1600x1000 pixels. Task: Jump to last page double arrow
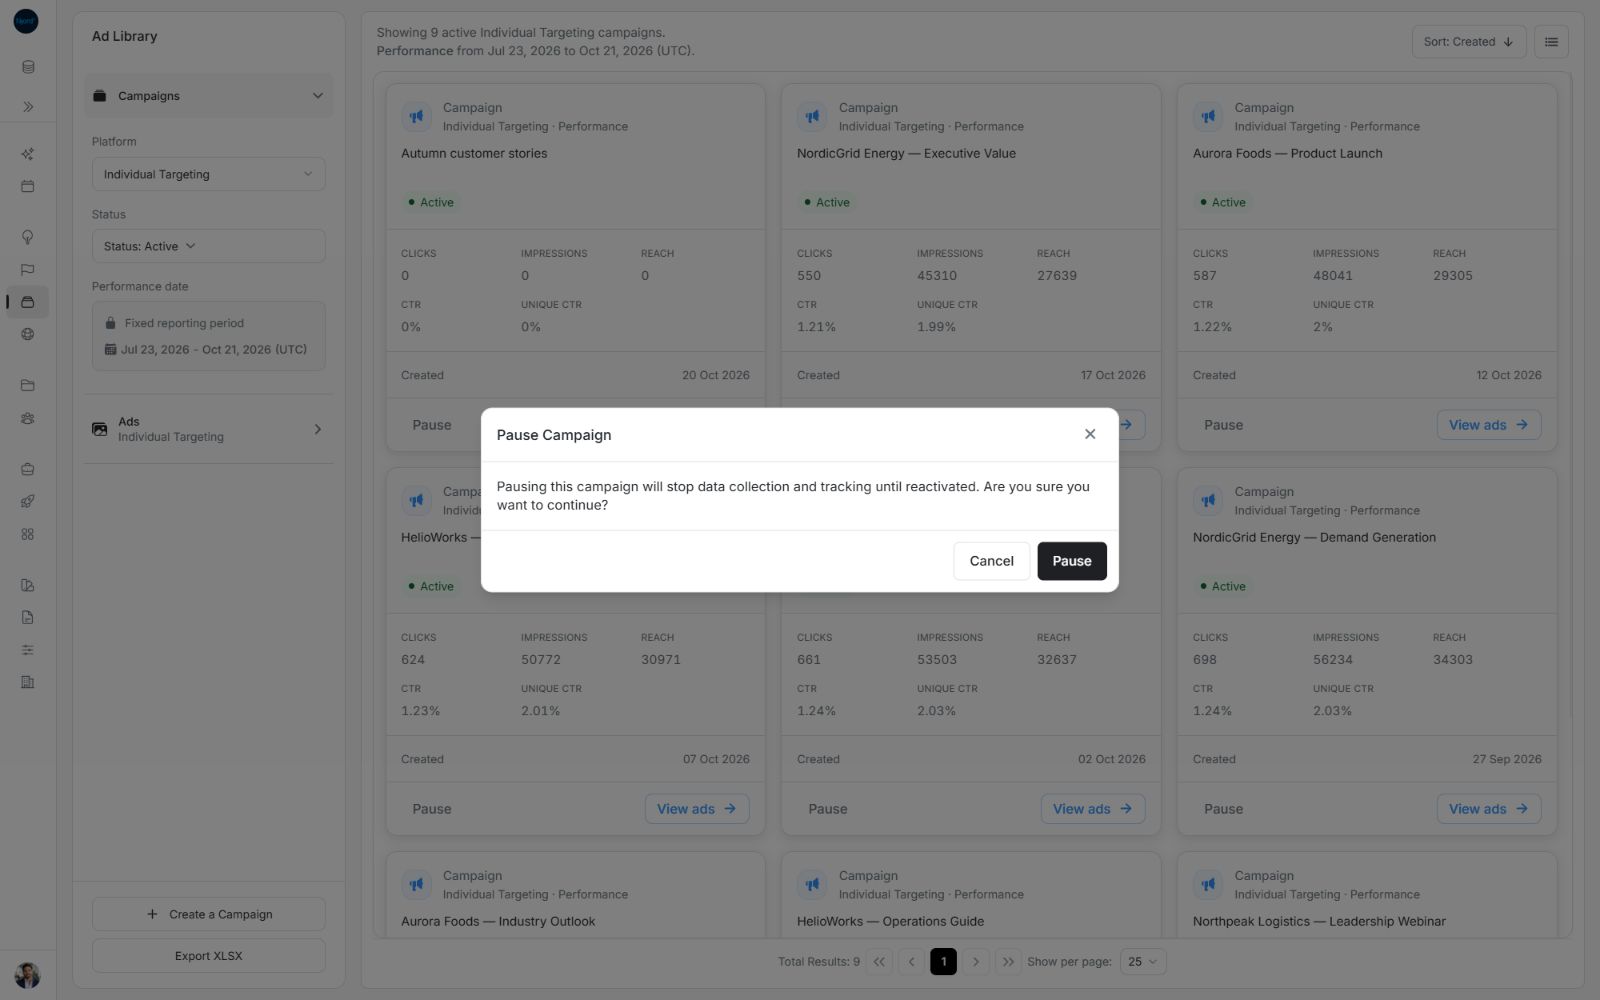click(x=1008, y=961)
